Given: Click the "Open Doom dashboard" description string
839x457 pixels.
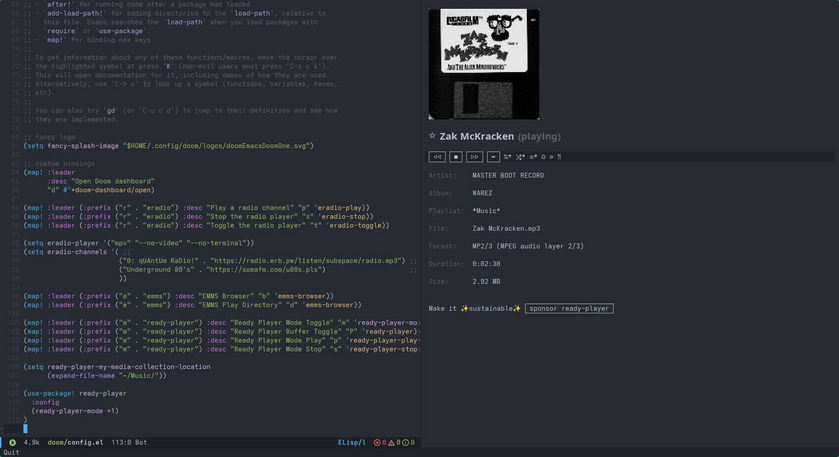Looking at the screenshot, I should click(112, 181).
